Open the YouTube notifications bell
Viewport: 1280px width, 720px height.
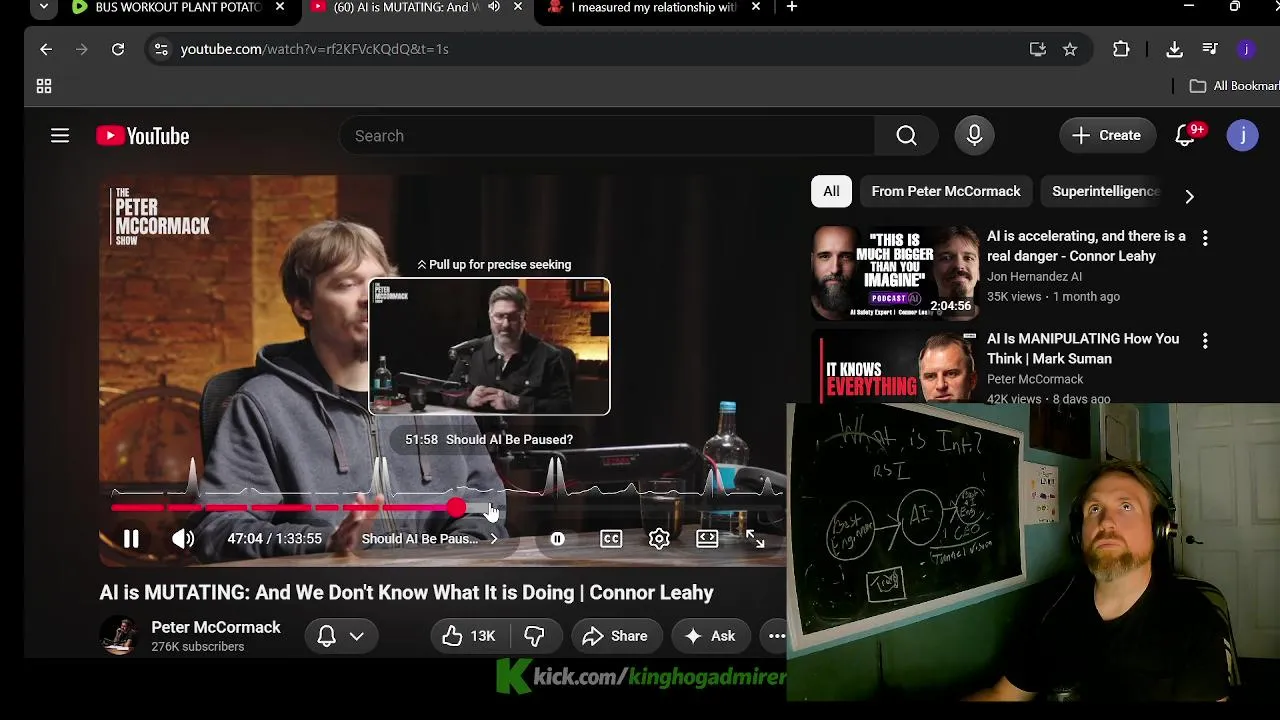point(1185,136)
